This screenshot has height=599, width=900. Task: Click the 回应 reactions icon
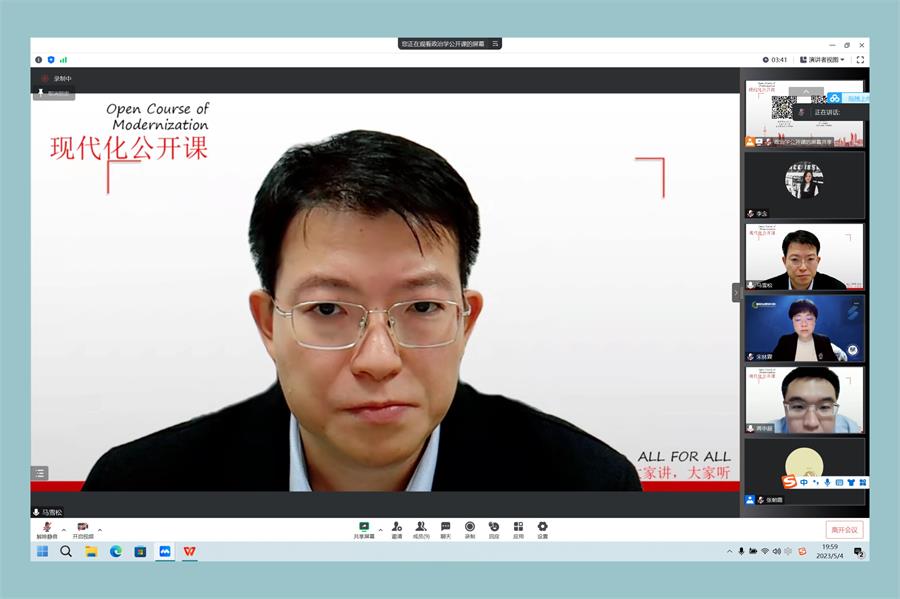pyautogui.click(x=494, y=527)
